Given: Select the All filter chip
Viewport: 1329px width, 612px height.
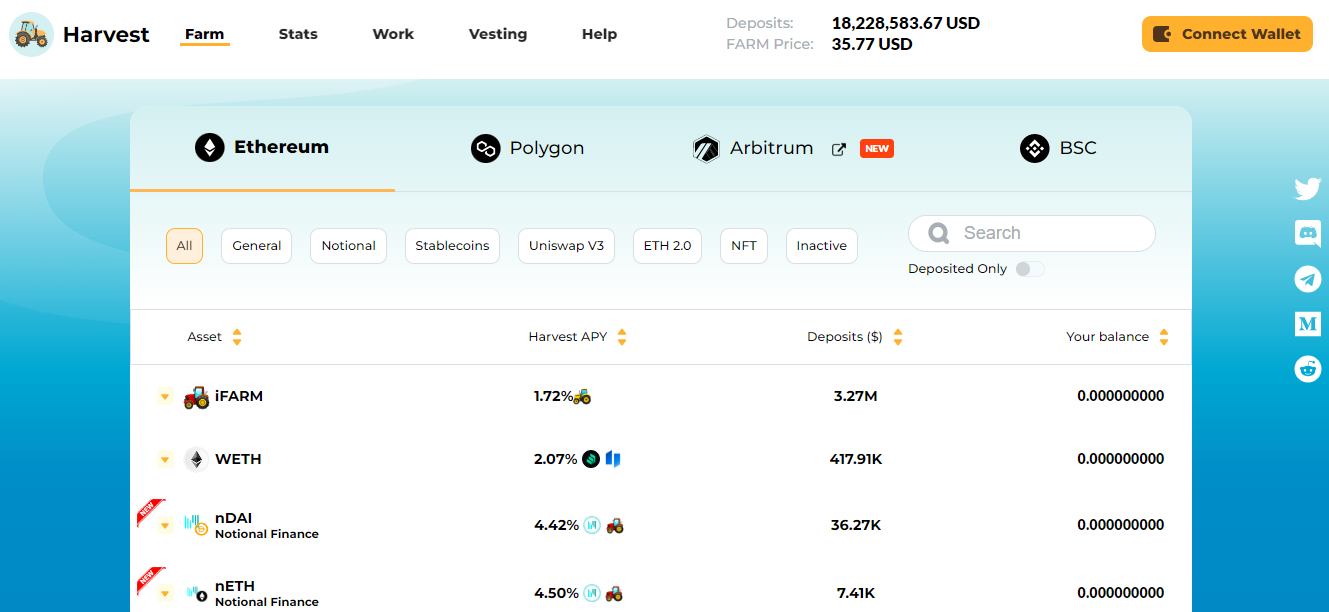Looking at the screenshot, I should (x=184, y=246).
